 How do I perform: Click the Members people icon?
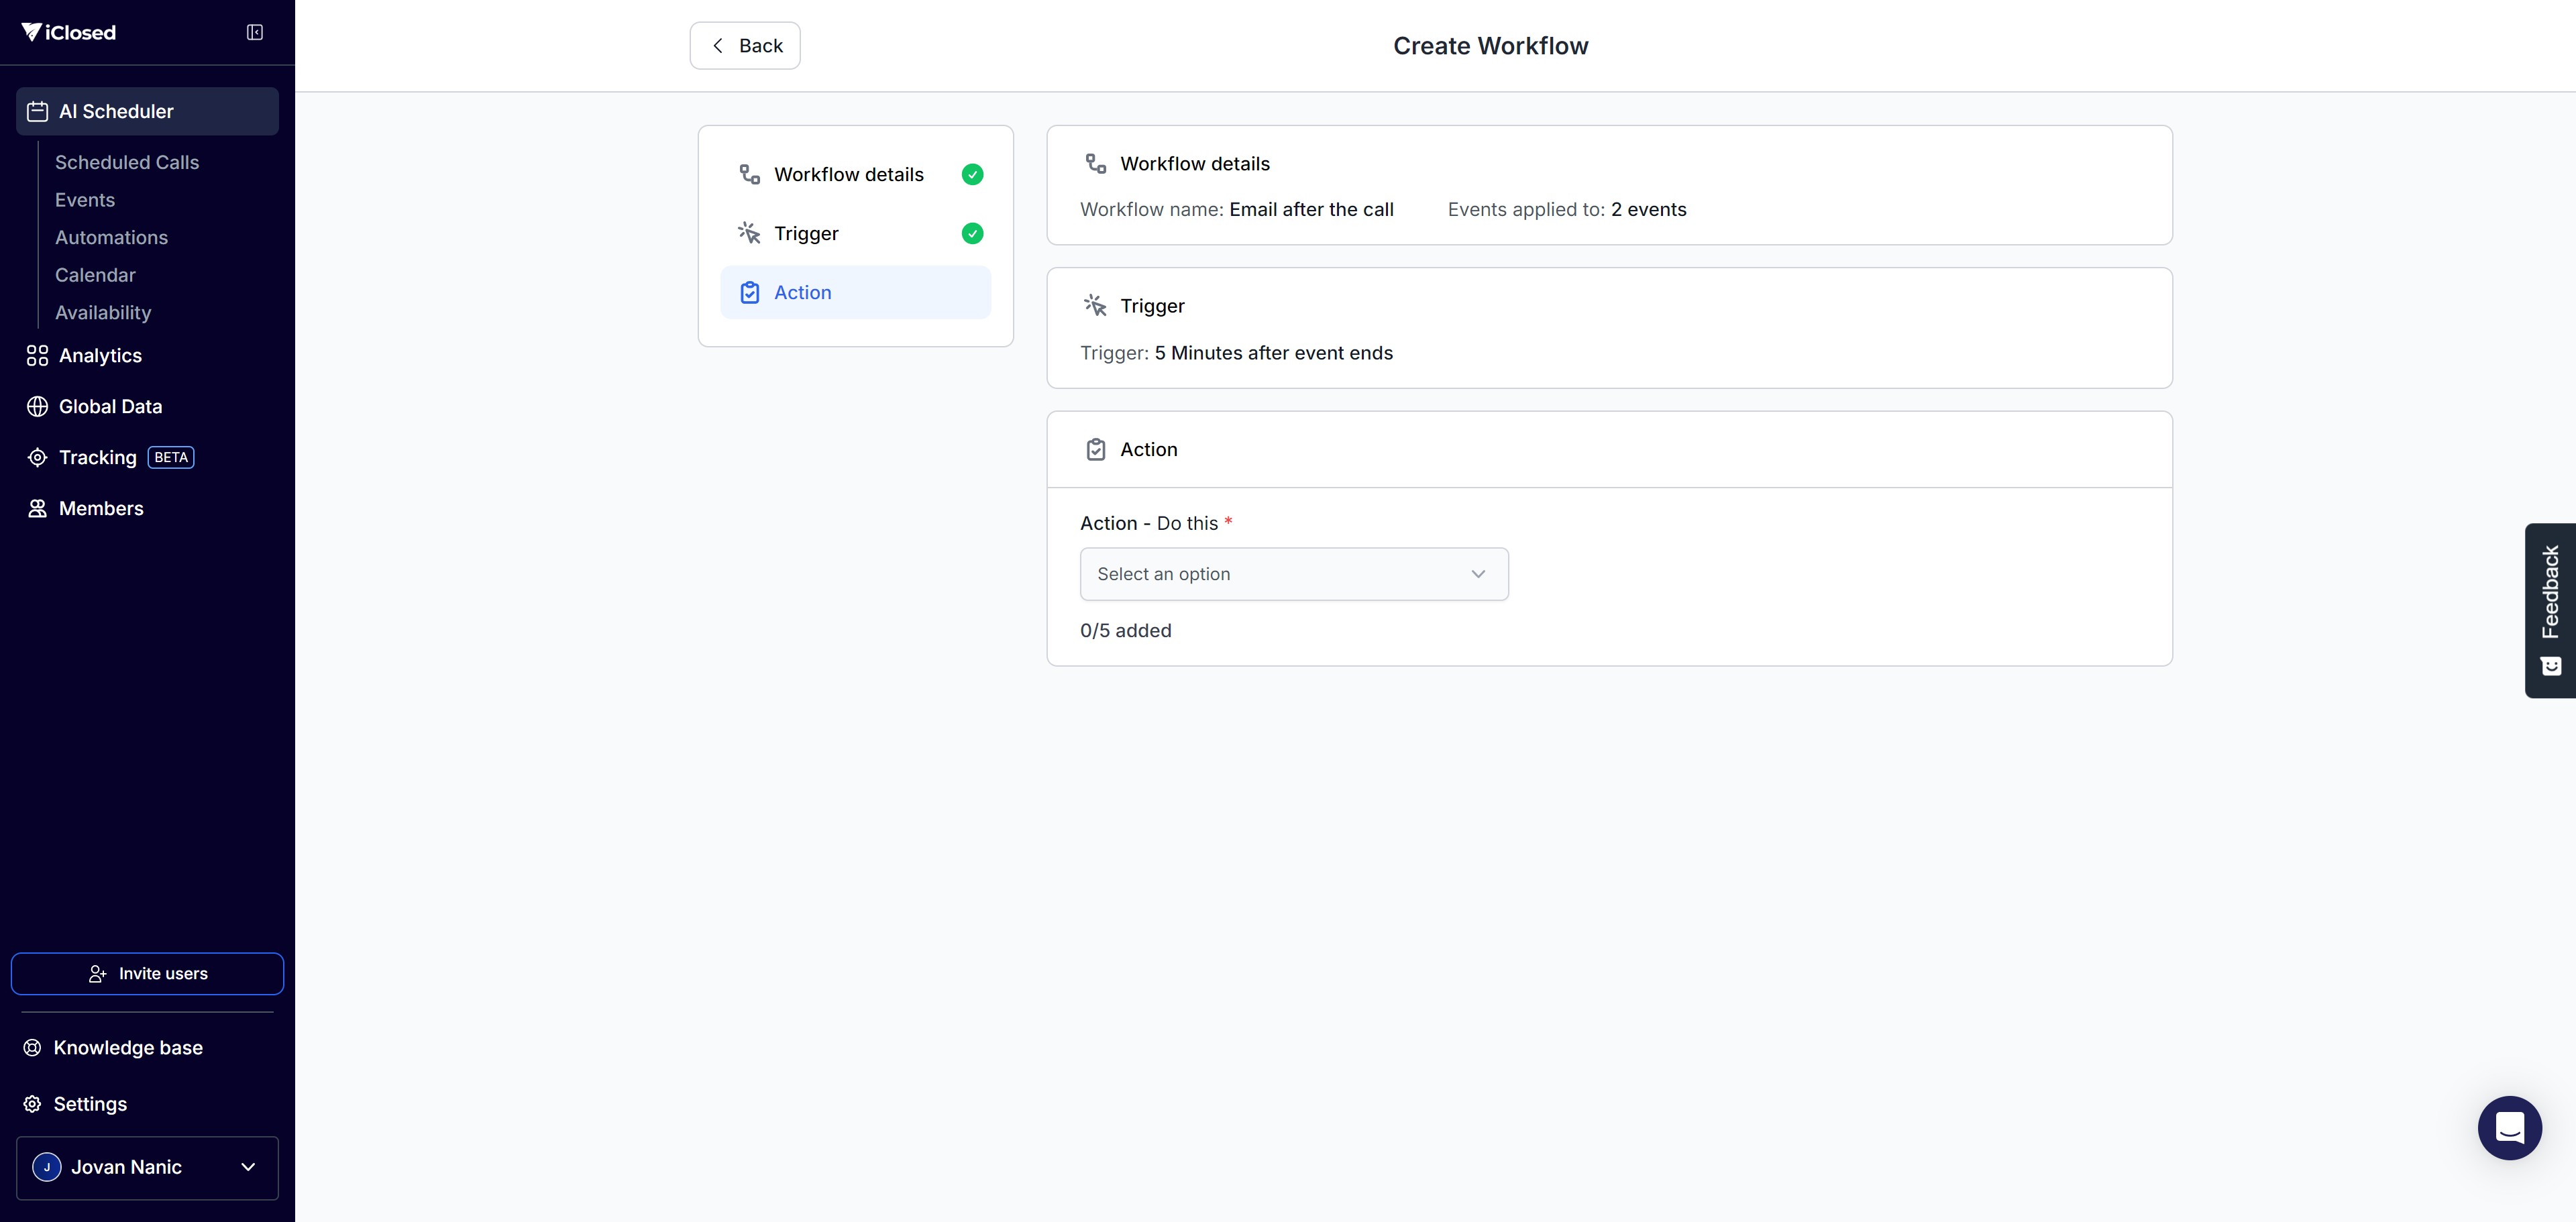coord(37,509)
